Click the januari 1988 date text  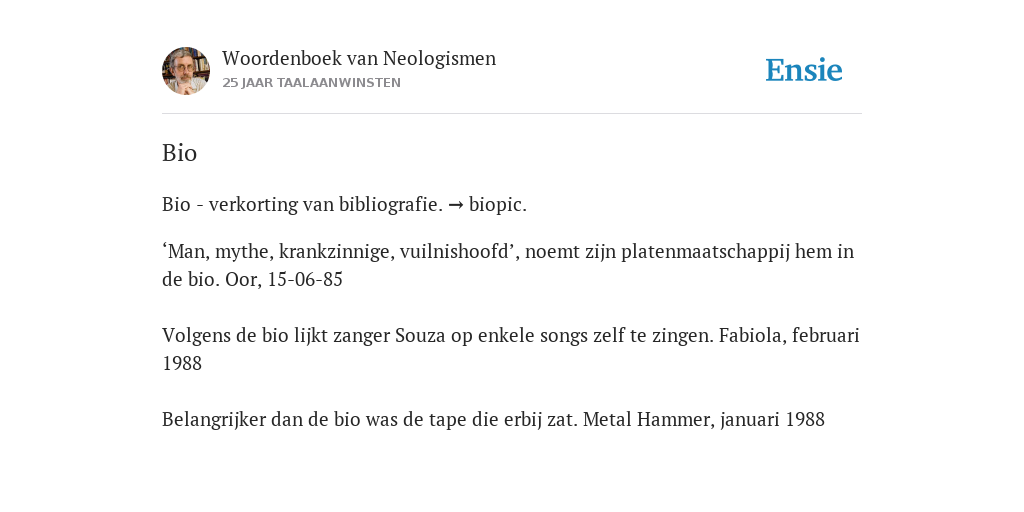coord(773,419)
